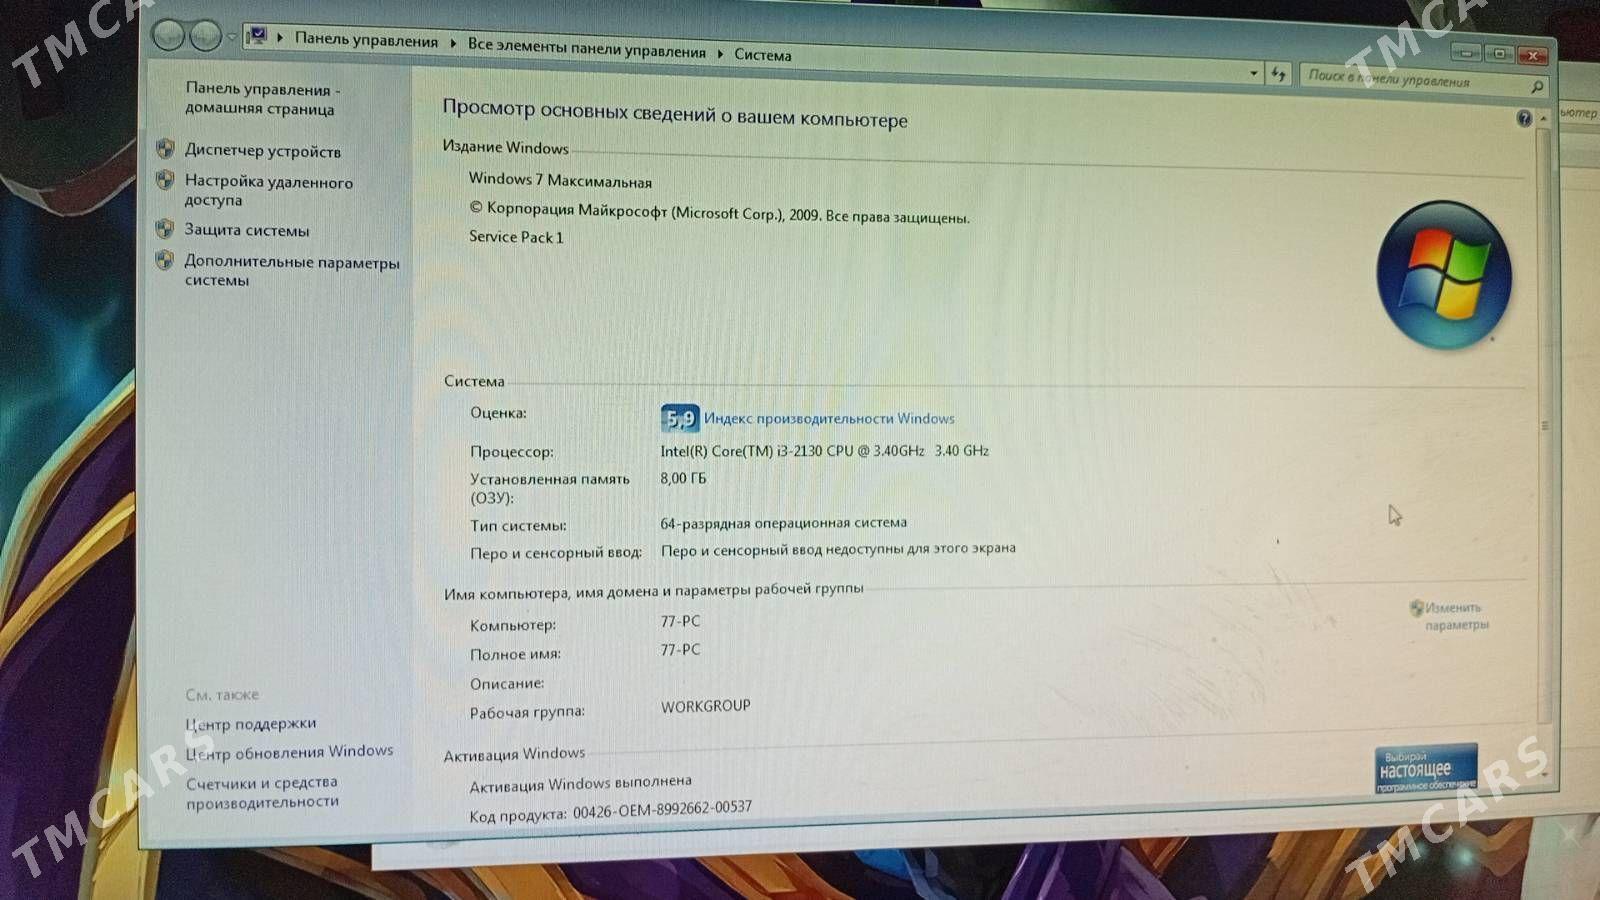Click the Forward navigation arrow button
This screenshot has width=1600, height=900.
coord(205,37)
